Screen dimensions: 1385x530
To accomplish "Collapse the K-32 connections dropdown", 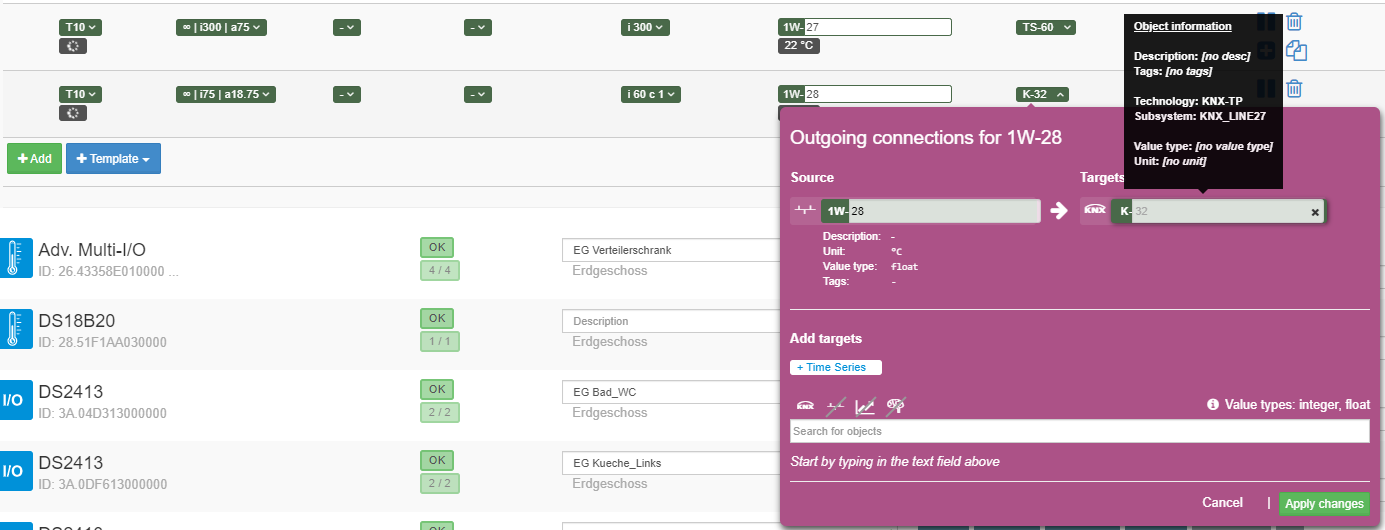I will tap(1043, 94).
